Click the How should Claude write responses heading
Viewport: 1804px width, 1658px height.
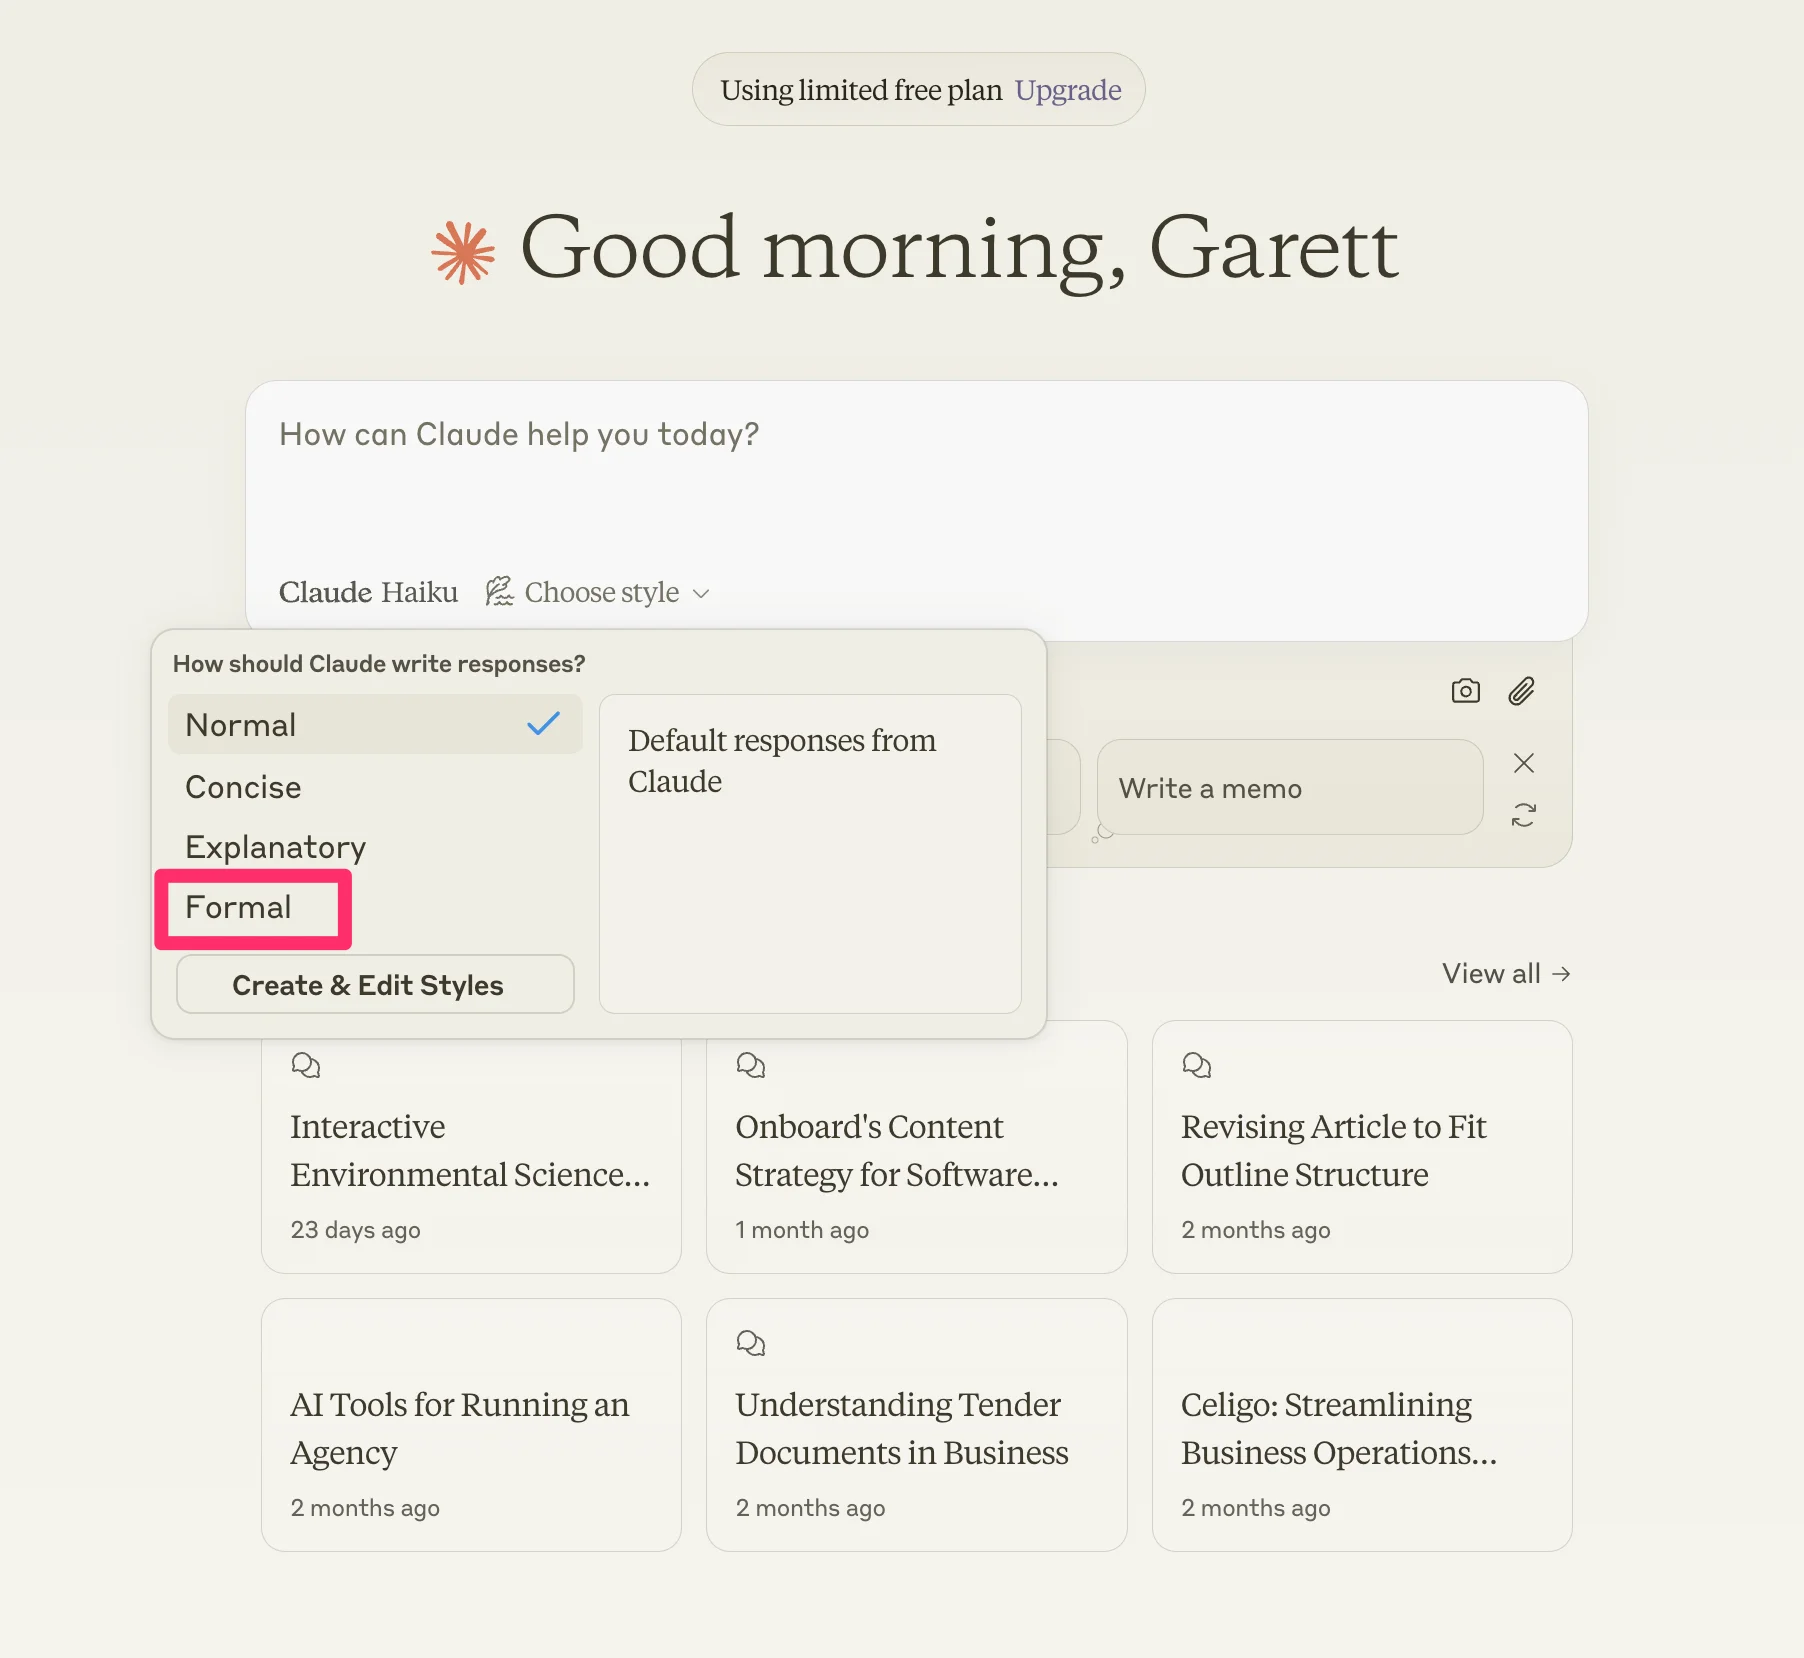point(379,664)
